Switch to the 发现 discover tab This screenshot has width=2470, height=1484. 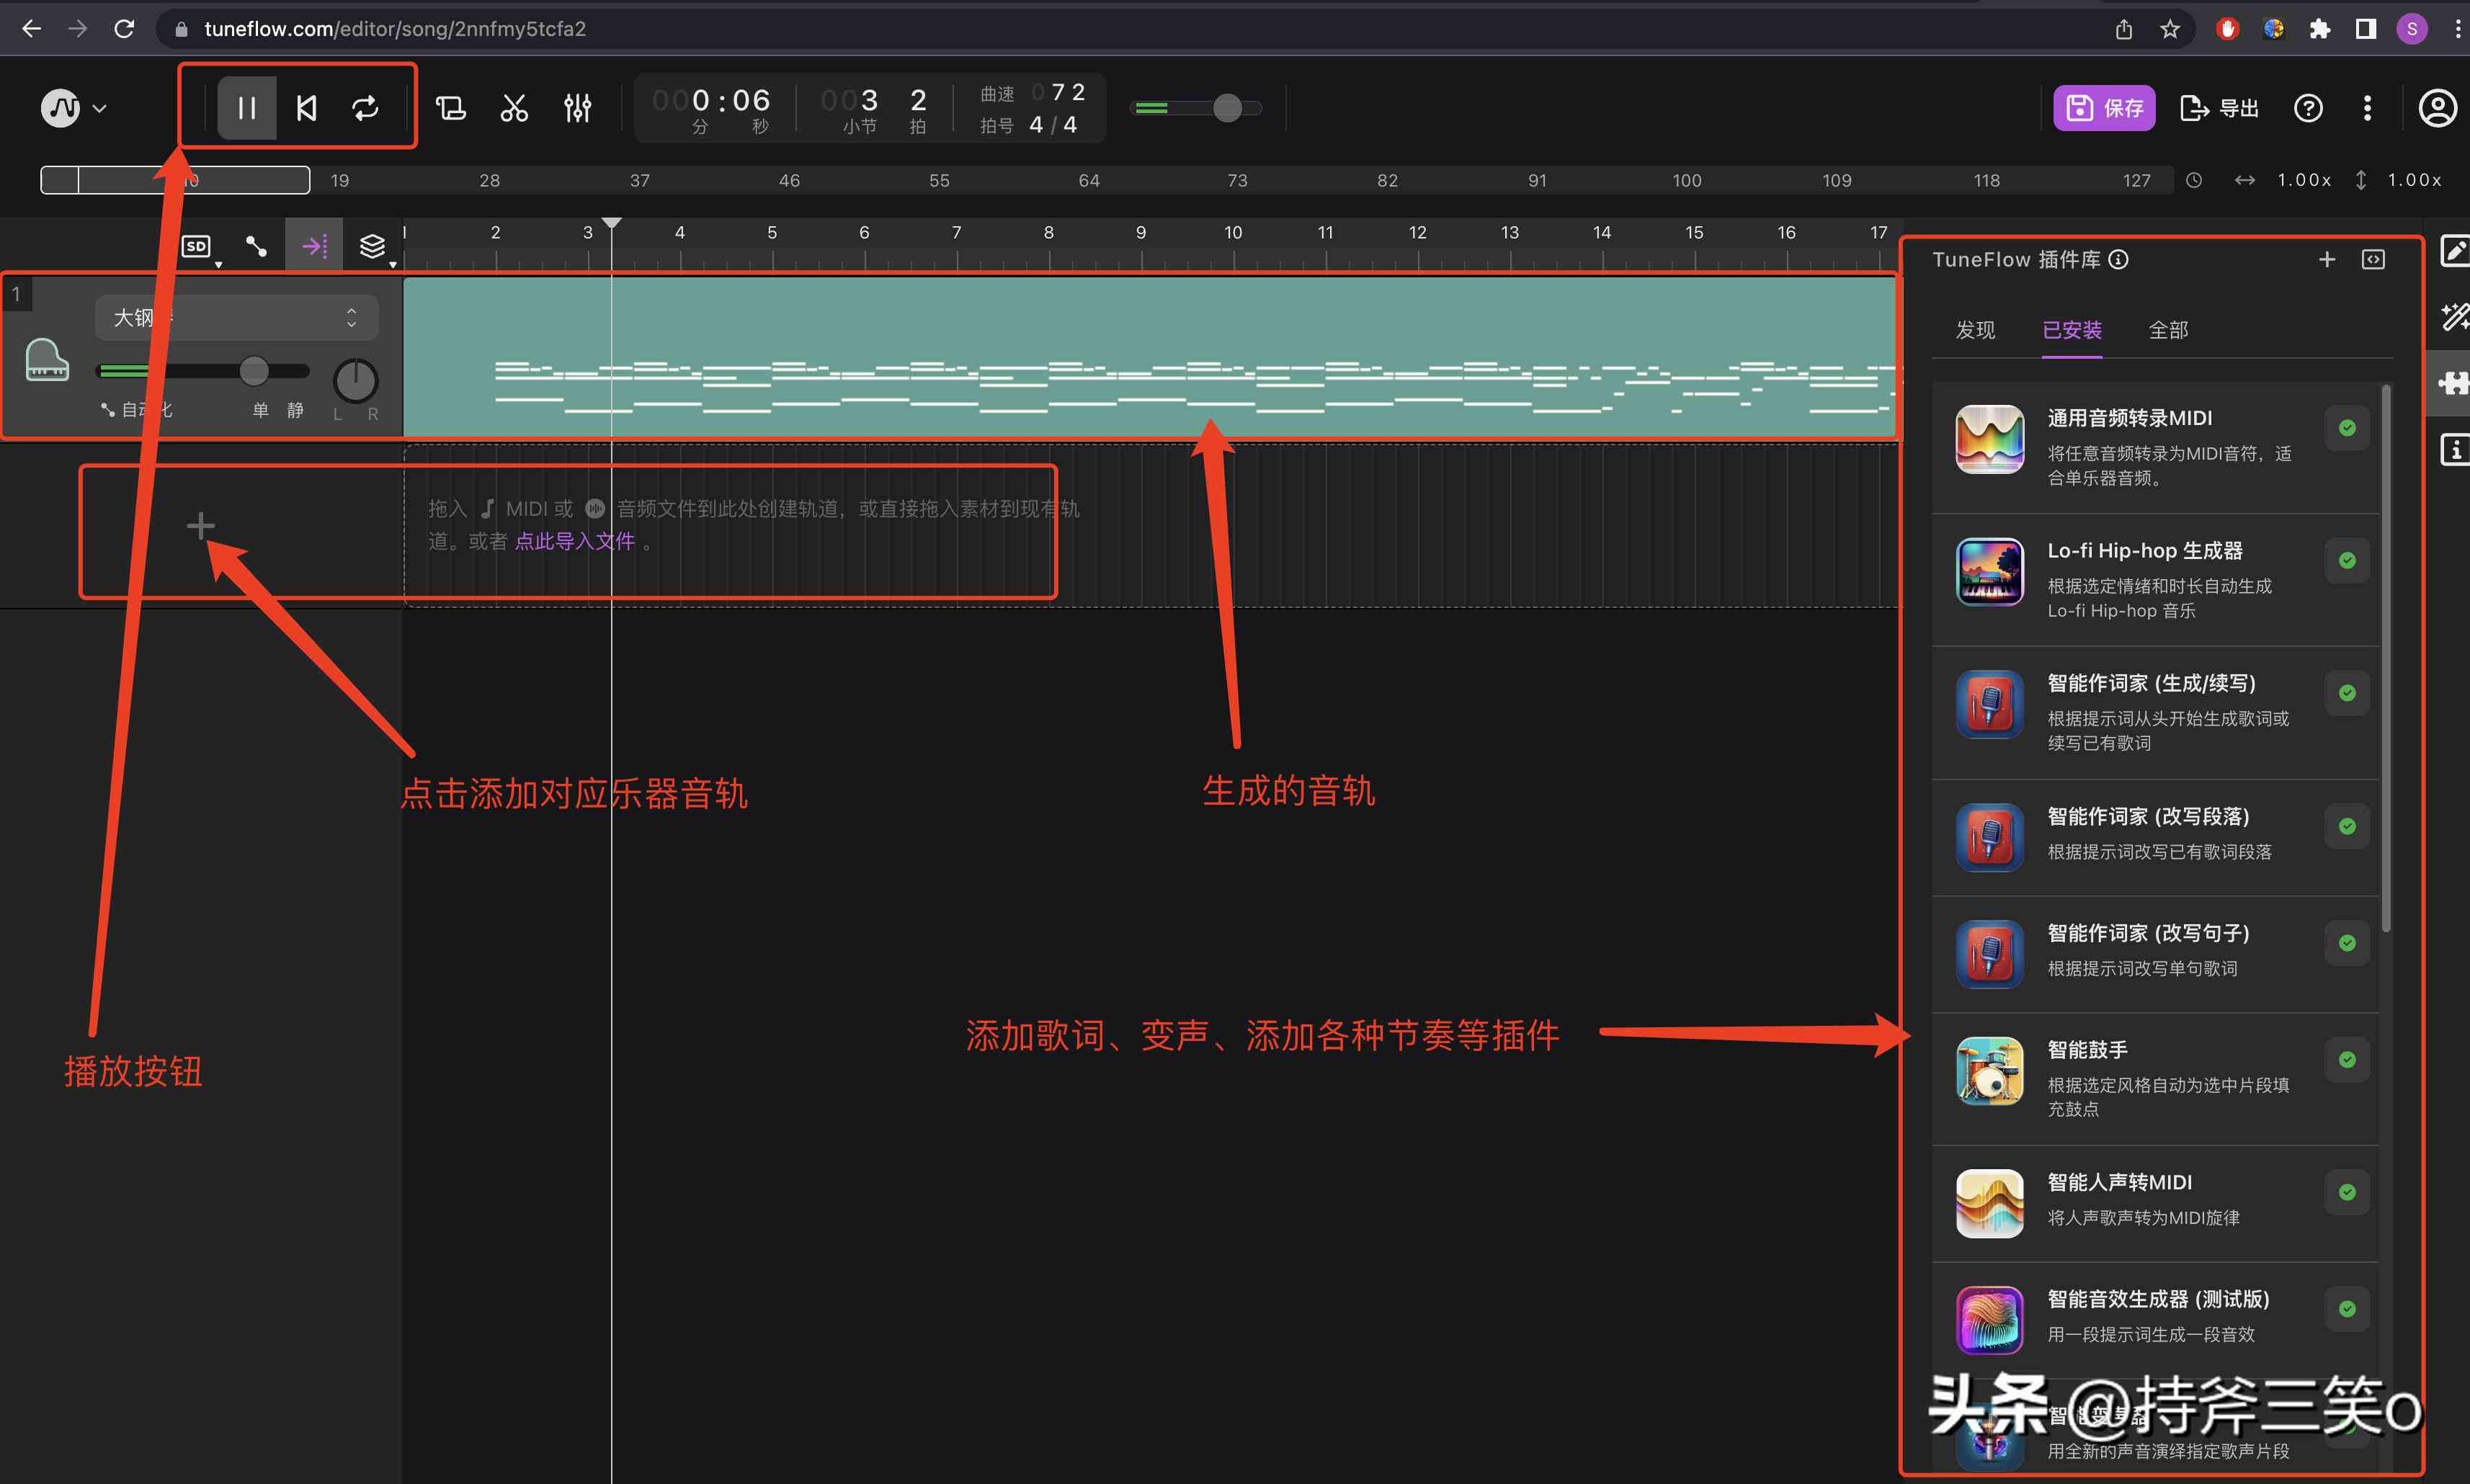click(1975, 330)
